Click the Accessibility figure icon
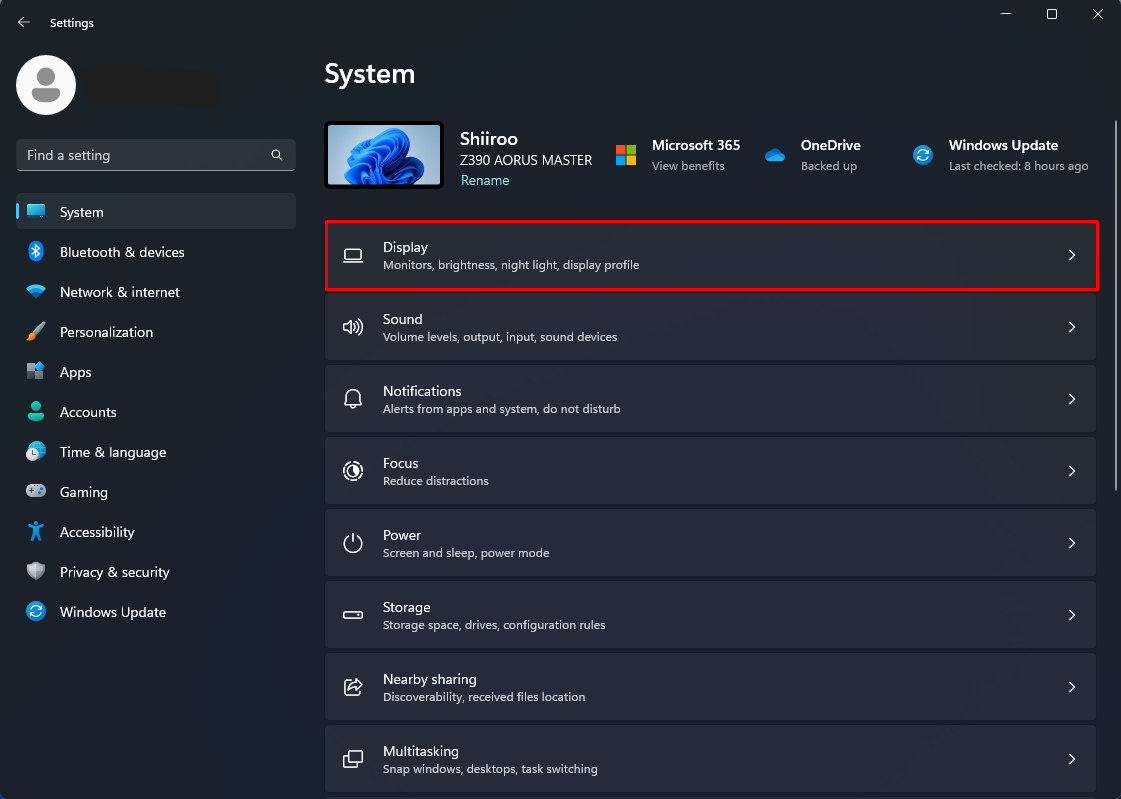Image resolution: width=1121 pixels, height=799 pixels. point(36,532)
